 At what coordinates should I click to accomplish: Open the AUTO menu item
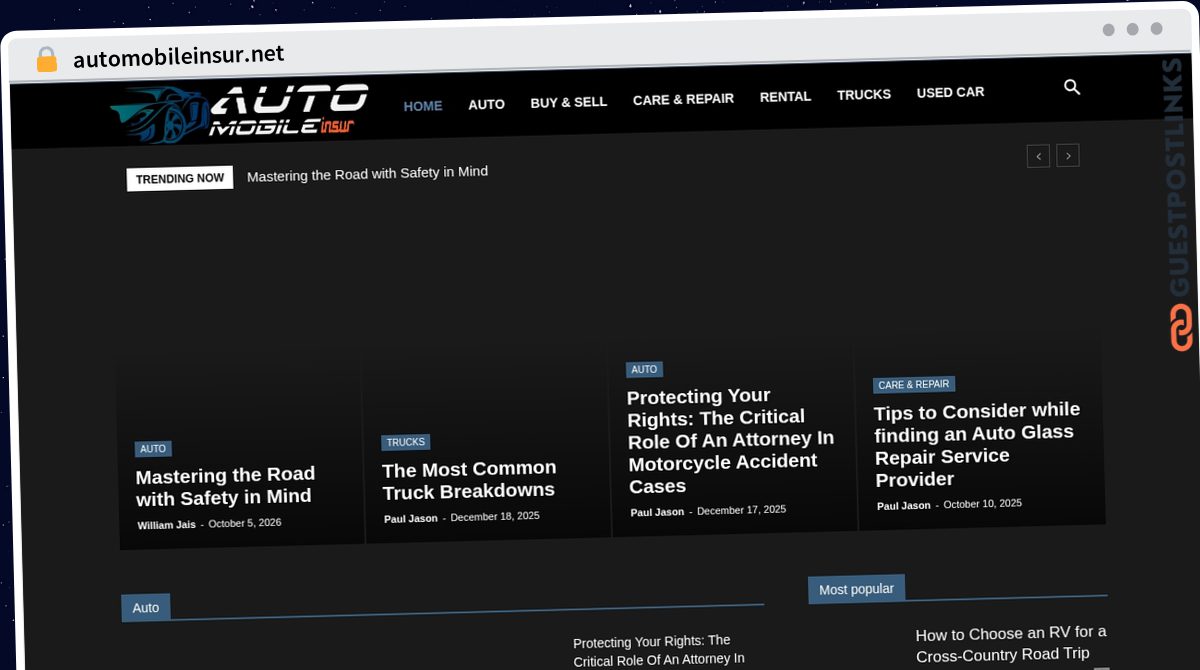(486, 104)
